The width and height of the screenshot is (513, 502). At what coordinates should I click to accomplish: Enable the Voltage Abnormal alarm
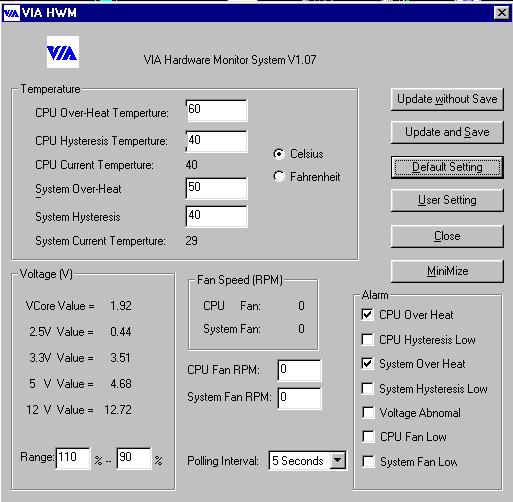pyautogui.click(x=368, y=412)
